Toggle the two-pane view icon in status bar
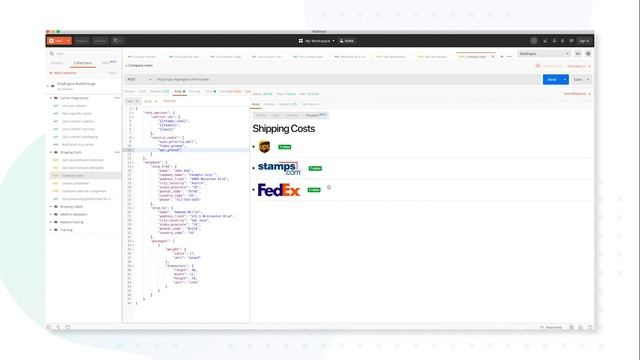This screenshot has height=360, width=640. (x=571, y=327)
